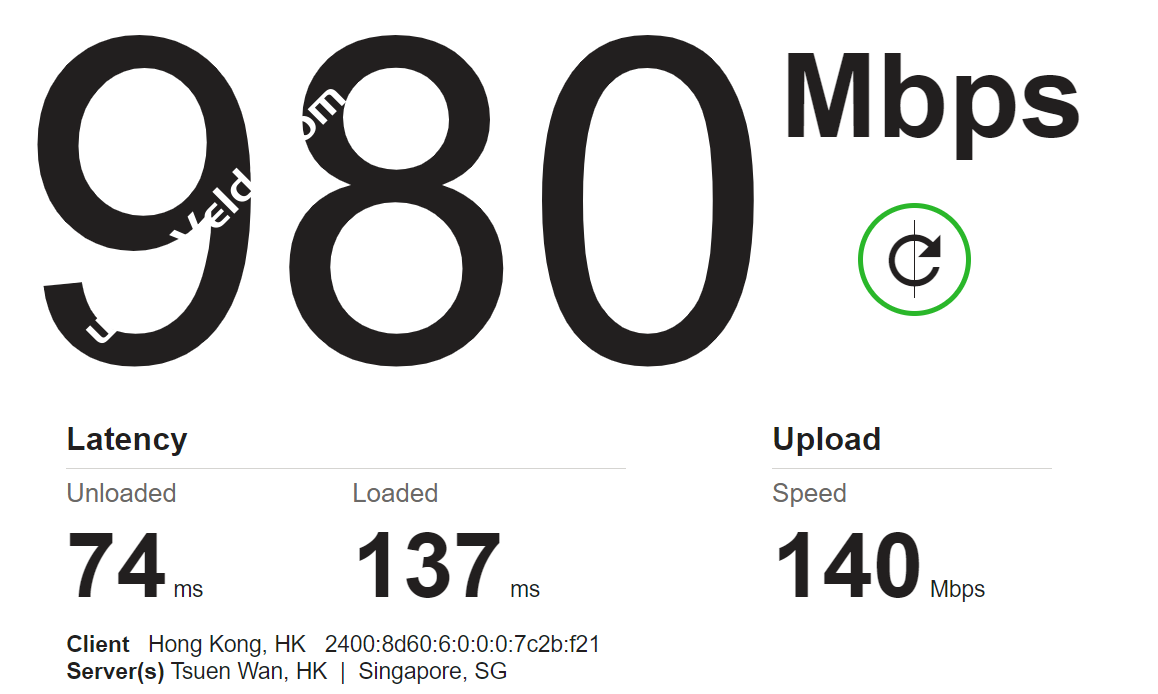Click the Speed label under Upload
Image resolution: width=1158 pixels, height=694 pixels.
pos(809,493)
